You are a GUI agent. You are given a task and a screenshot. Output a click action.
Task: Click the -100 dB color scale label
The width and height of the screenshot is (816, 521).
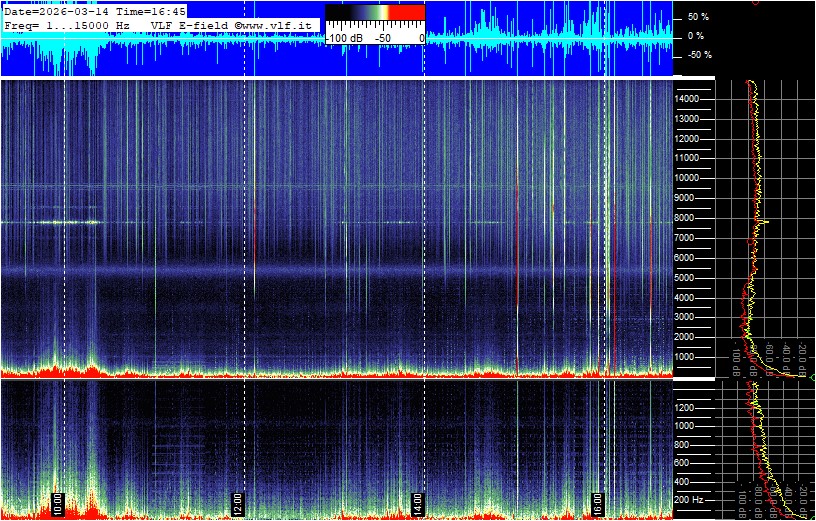344,38
